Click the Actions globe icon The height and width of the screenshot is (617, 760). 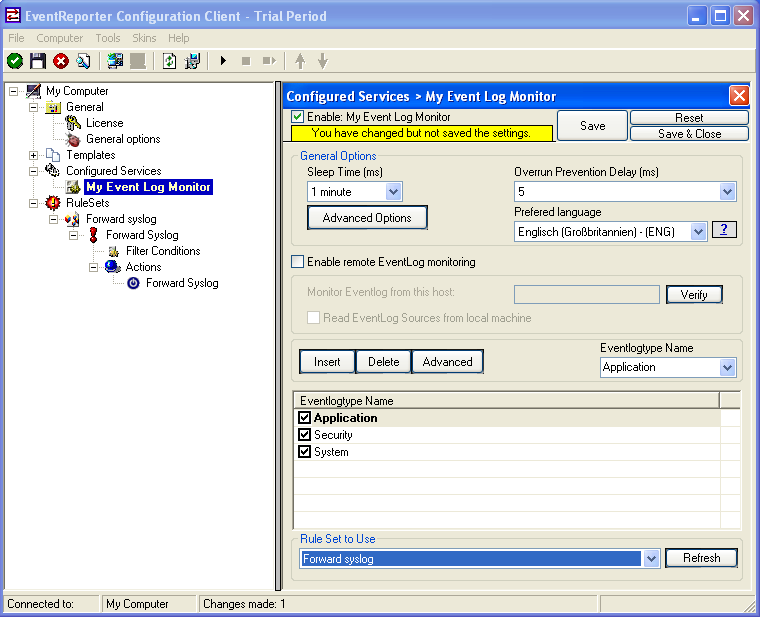[112, 267]
